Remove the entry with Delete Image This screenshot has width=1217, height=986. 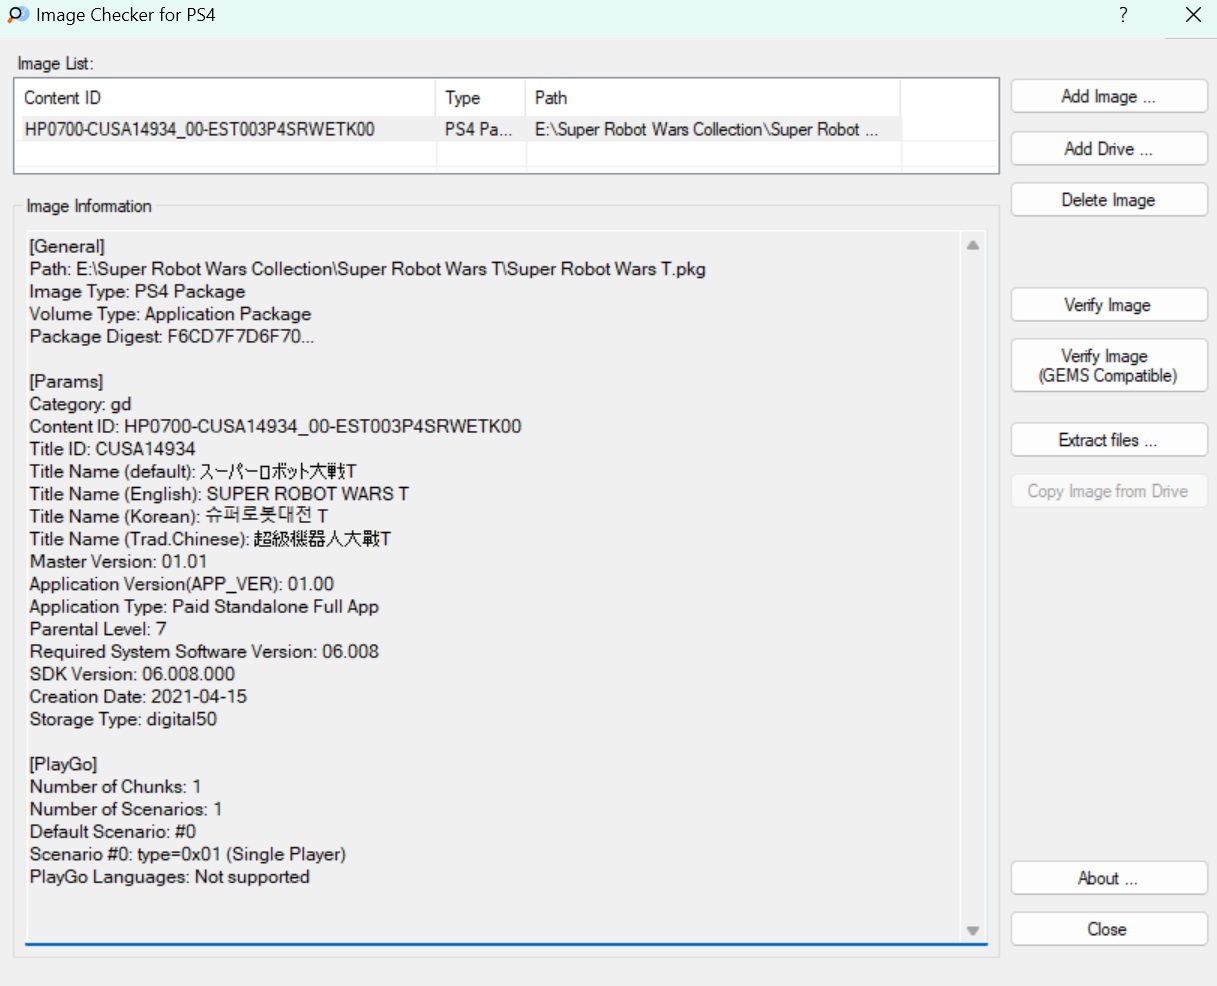[x=1108, y=200]
